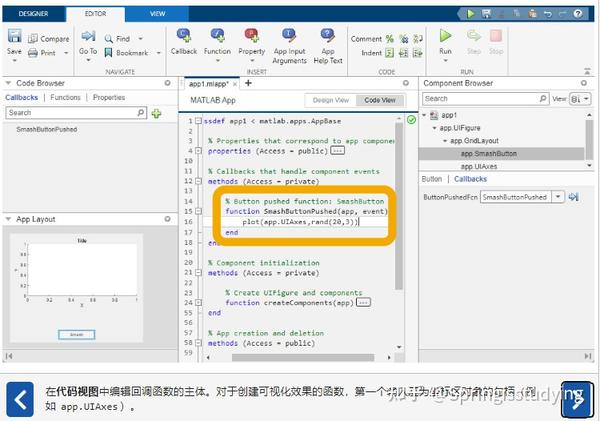
Task: Click the Component Browser search field
Action: pos(486,99)
